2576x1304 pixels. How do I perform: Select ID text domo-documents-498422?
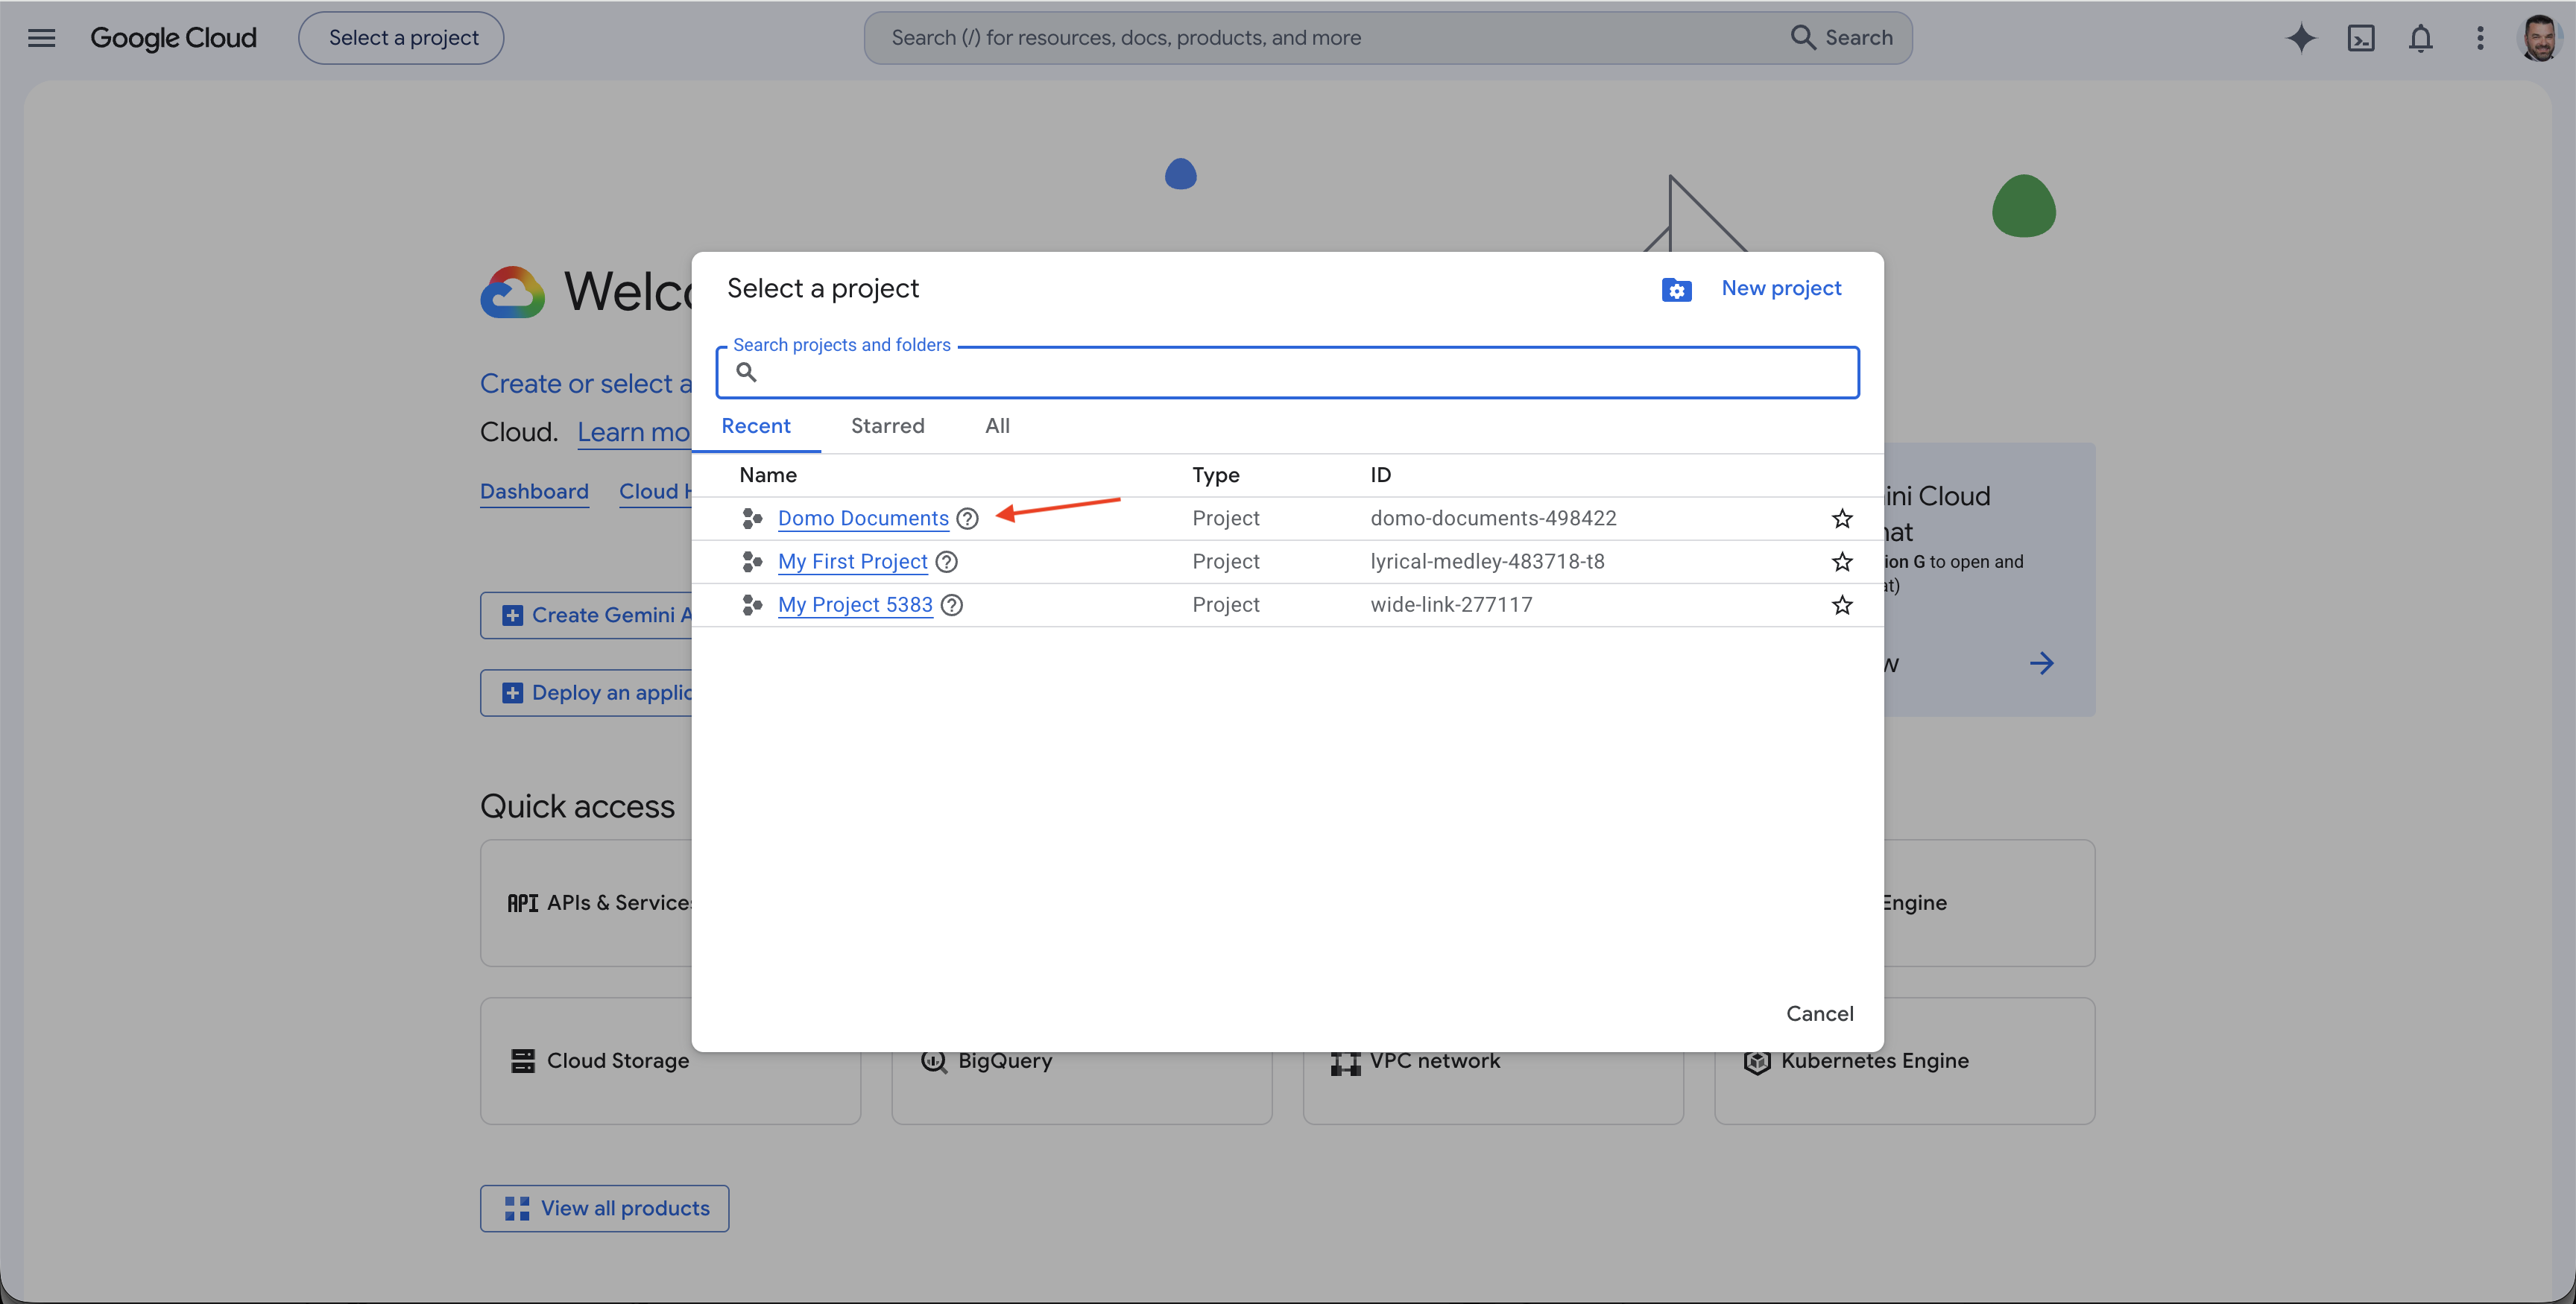[1493, 518]
